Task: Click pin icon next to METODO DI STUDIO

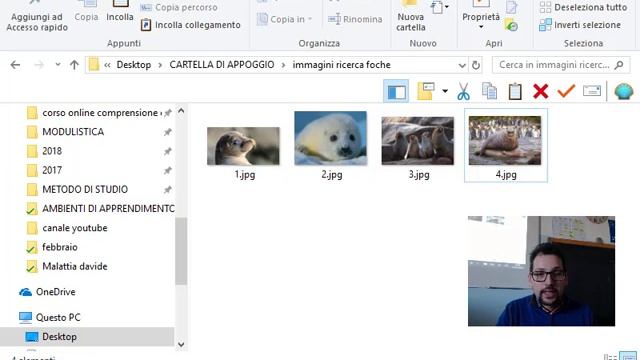Action: coord(167,190)
